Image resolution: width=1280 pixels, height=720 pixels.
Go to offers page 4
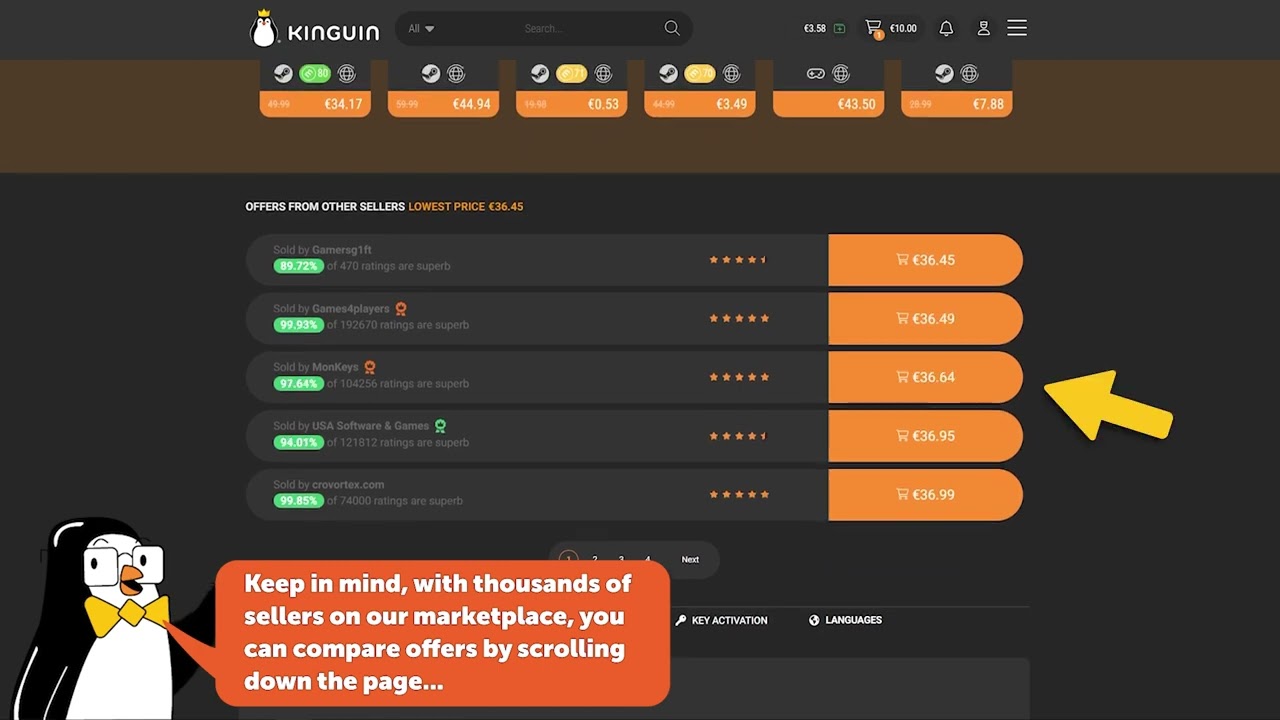pyautogui.click(x=647, y=559)
